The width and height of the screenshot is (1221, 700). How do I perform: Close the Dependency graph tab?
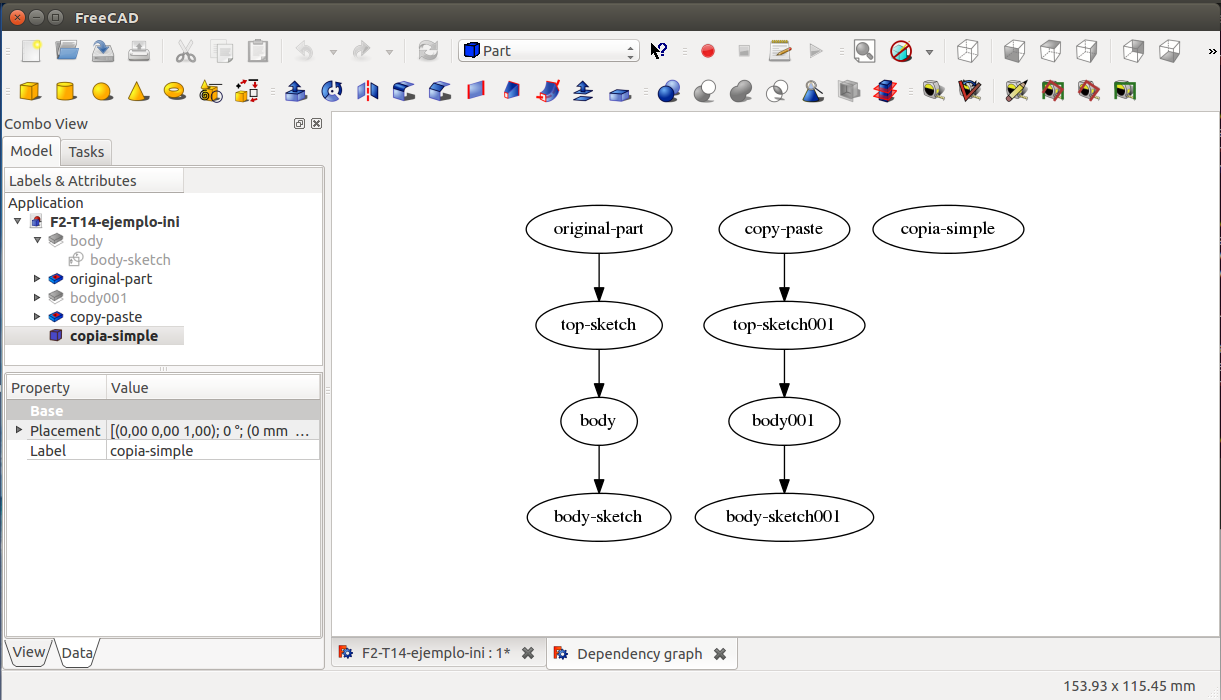point(719,654)
